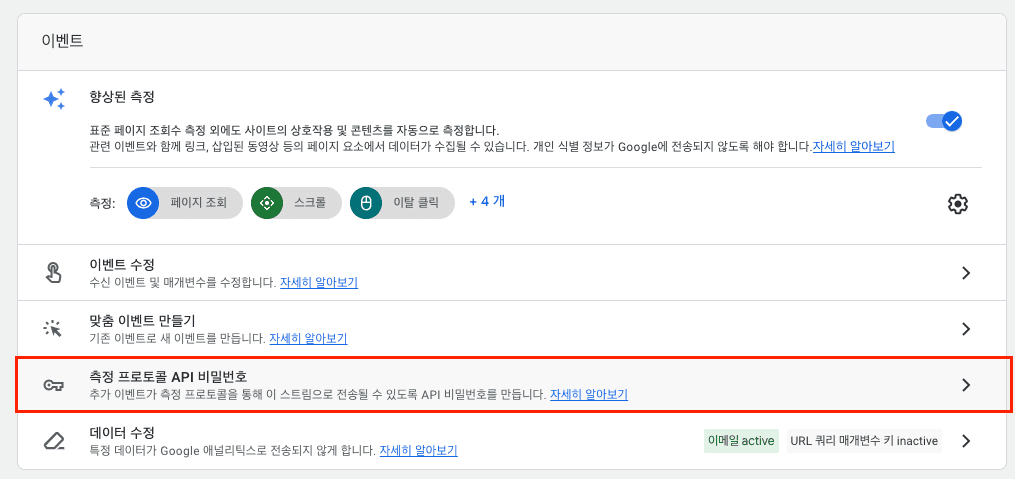This screenshot has height=479, width=1015.
Task: Click the enhanced measurement sparkle icon
Action: 54,99
